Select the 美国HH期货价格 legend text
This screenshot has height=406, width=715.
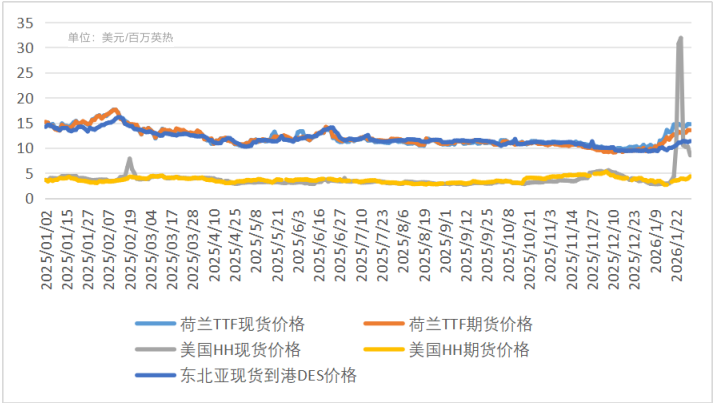point(469,350)
